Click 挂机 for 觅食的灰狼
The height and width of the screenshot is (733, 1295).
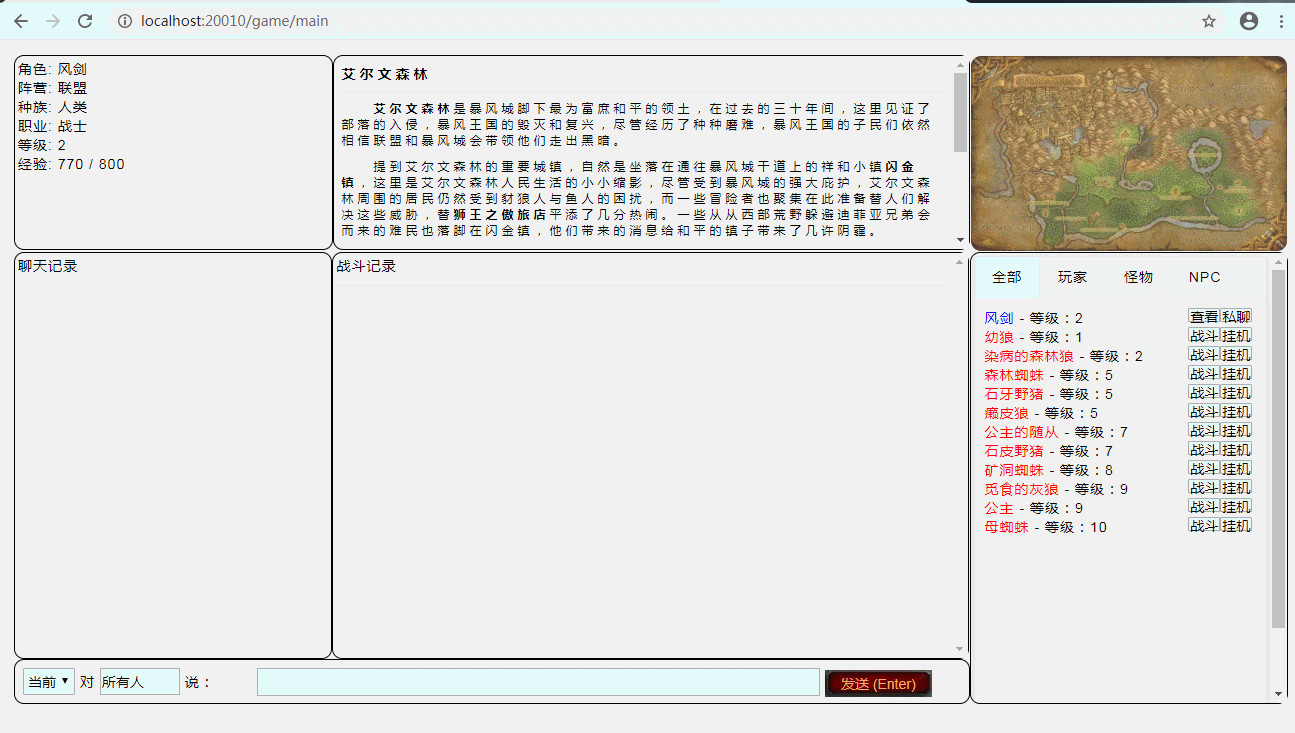click(1236, 487)
